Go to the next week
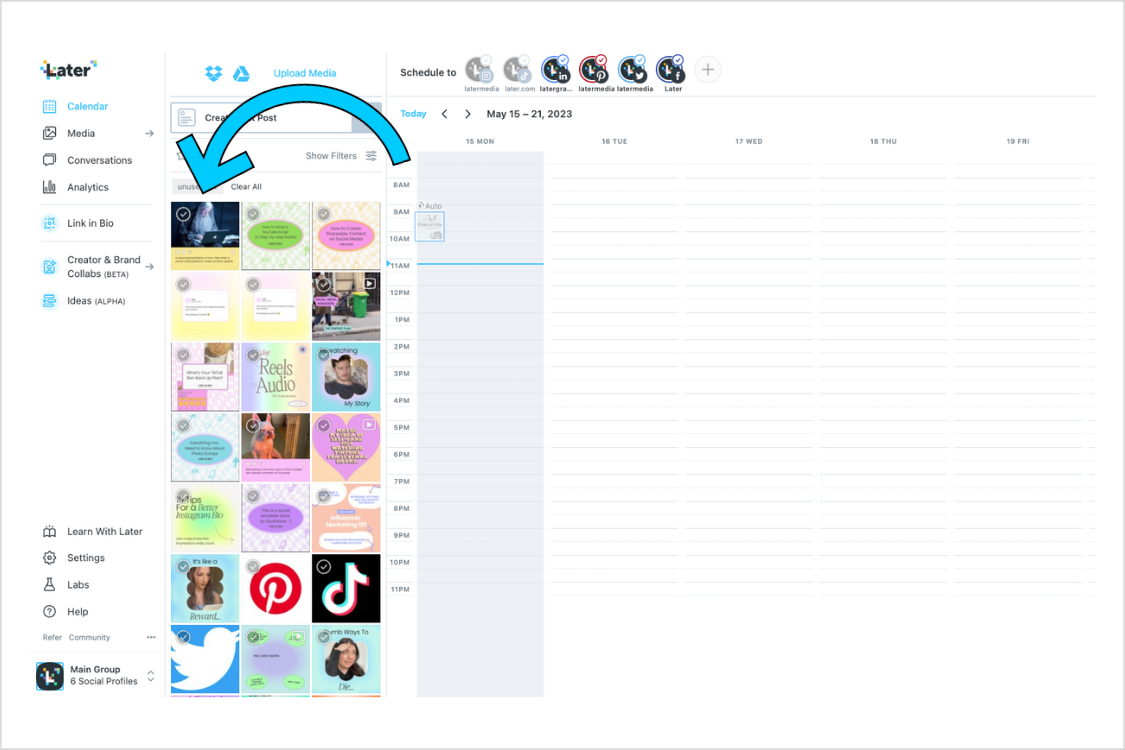The height and width of the screenshot is (750, 1125). click(x=468, y=114)
